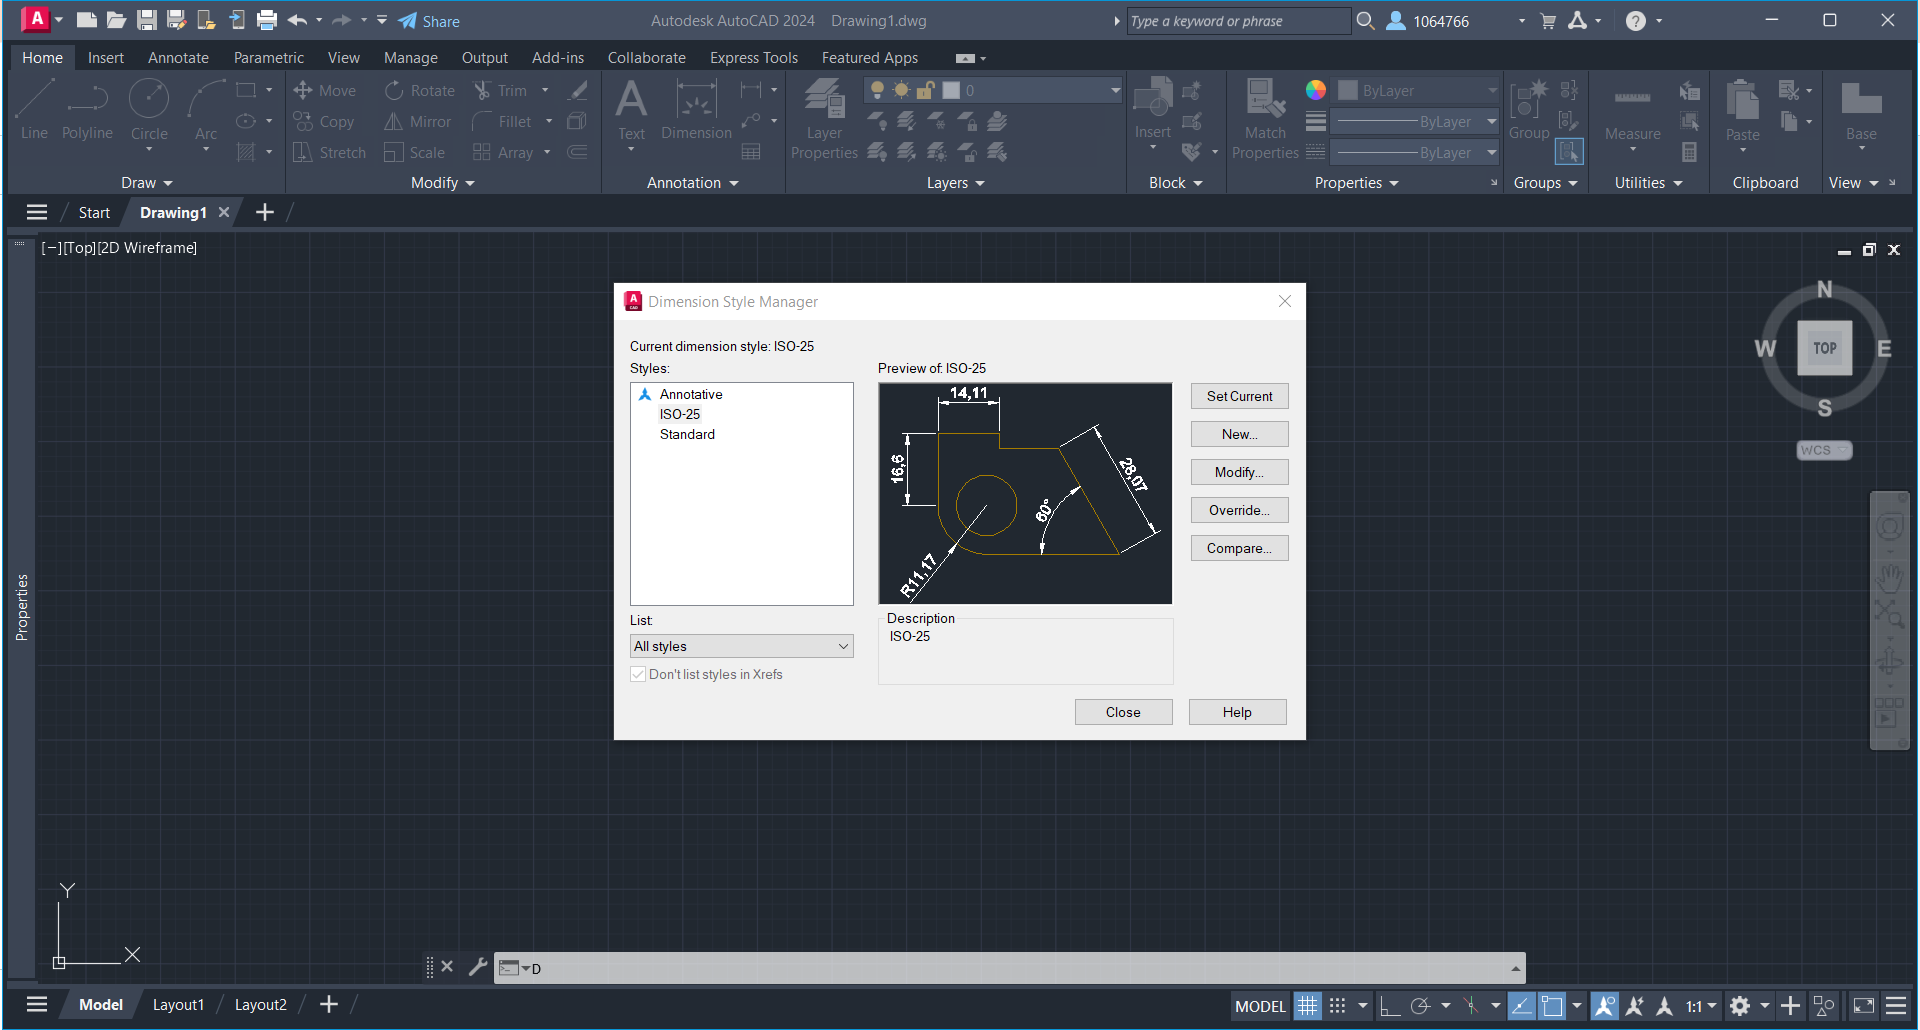The height and width of the screenshot is (1030, 1920).
Task: Toggle annotation visibility in status bar
Action: [x=1604, y=1006]
